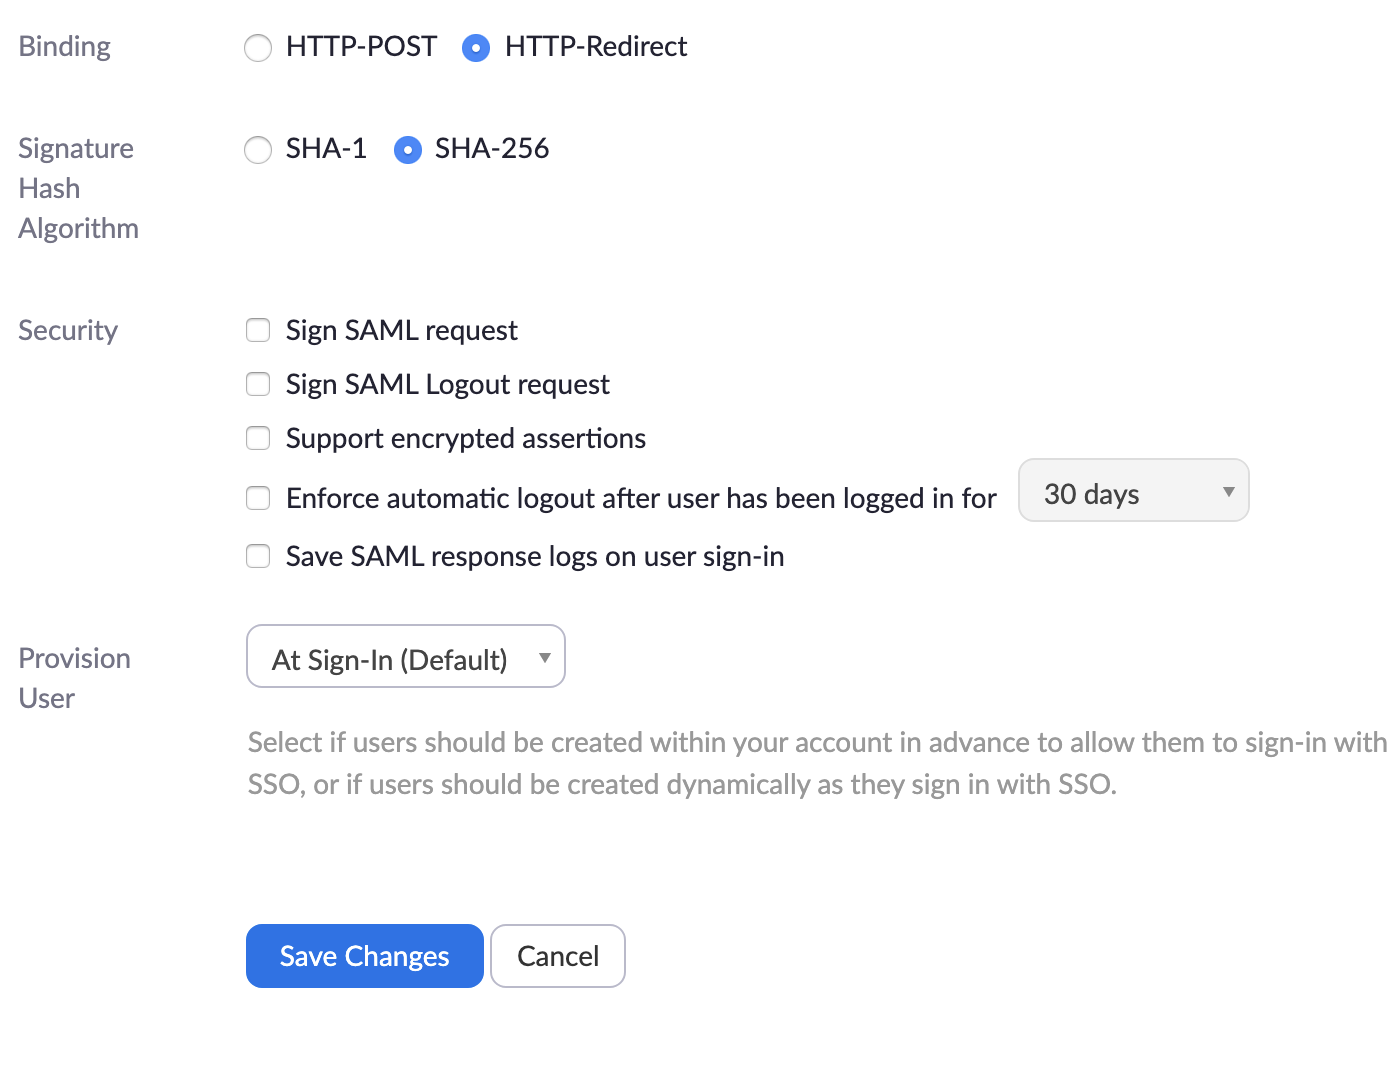1400x1086 pixels.
Task: Enable Sign SAML Logout request
Action: pos(258,384)
